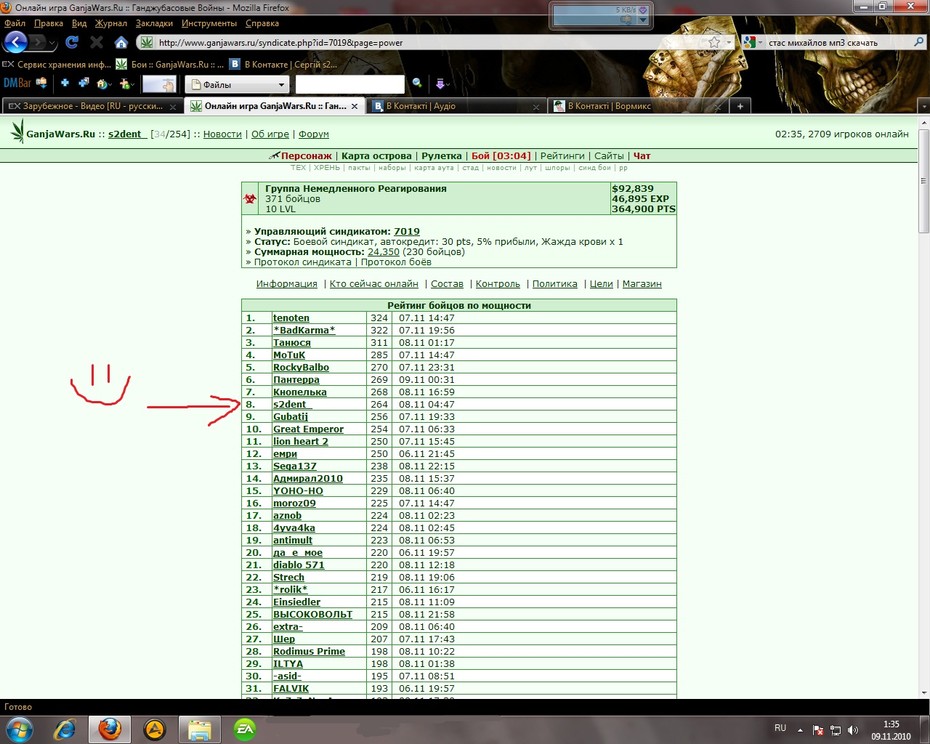Open the red Чат link
The image size is (930, 744).
[x=642, y=156]
